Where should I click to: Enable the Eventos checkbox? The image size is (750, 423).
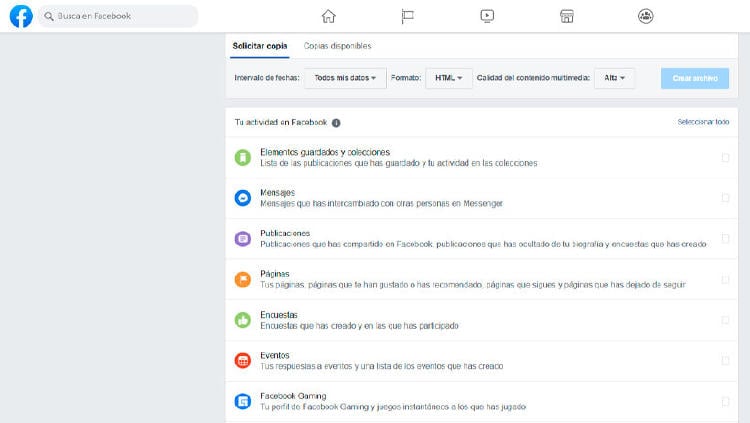(x=725, y=361)
